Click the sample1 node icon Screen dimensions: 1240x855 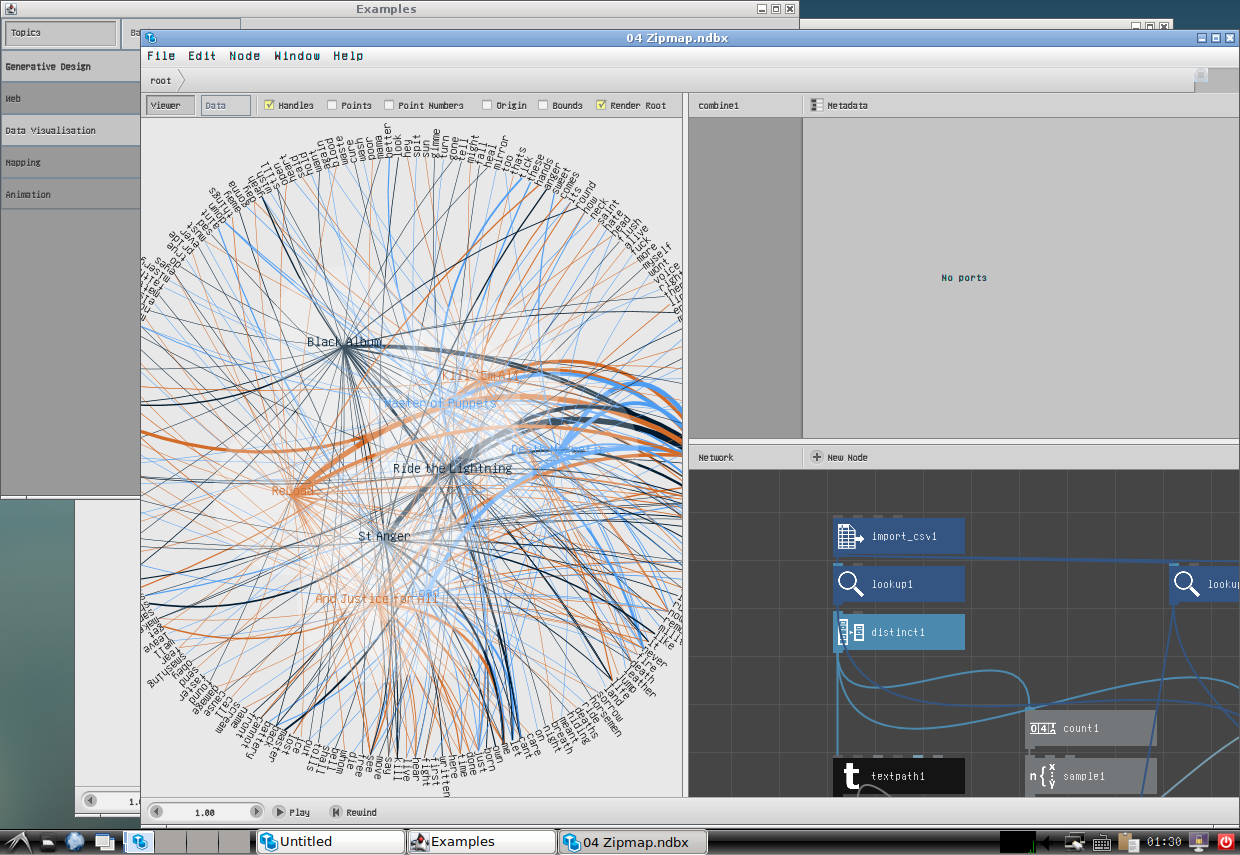tap(1043, 776)
